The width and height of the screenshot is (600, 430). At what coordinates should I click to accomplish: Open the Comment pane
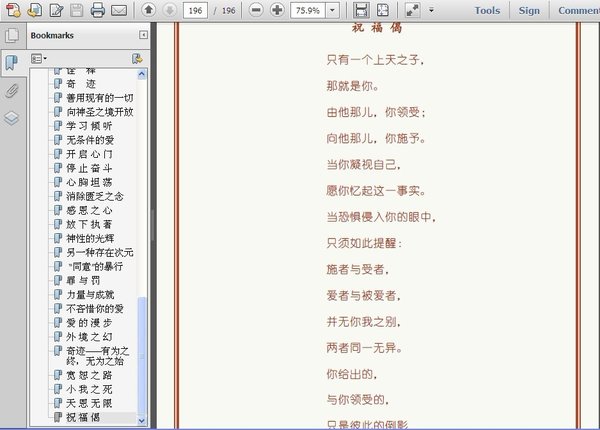tap(578, 10)
